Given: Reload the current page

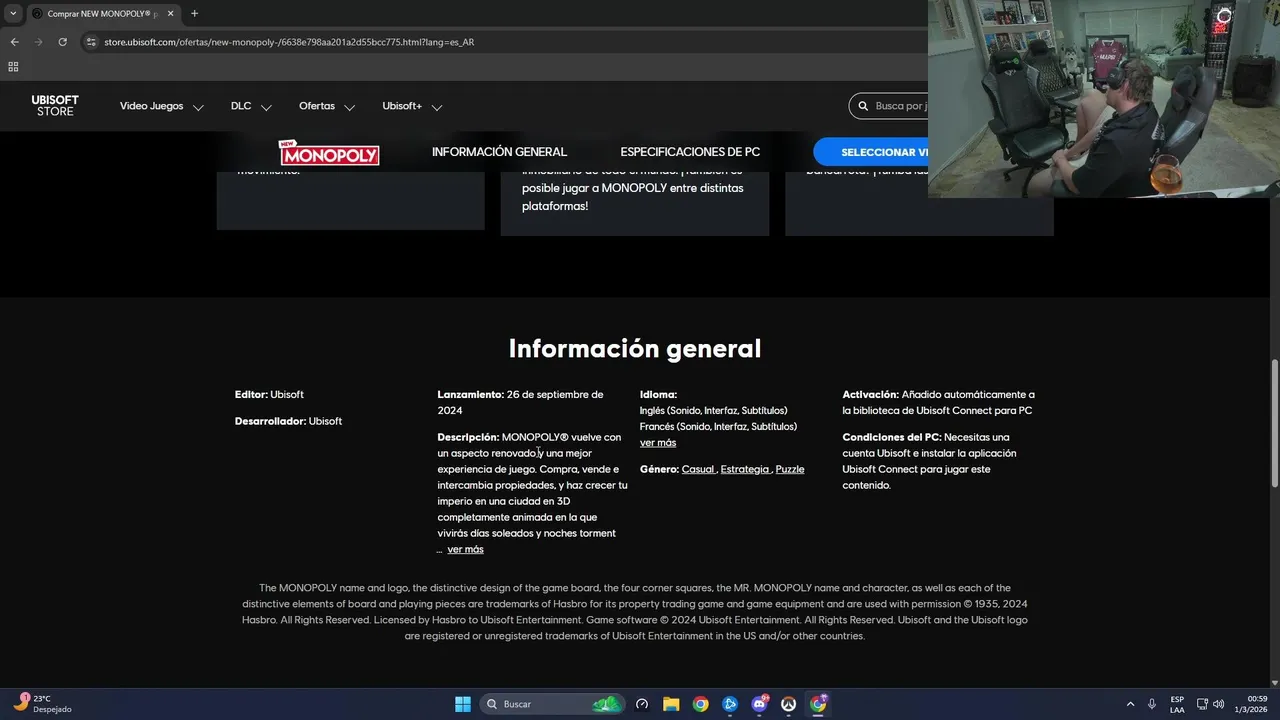Looking at the screenshot, I should [62, 42].
